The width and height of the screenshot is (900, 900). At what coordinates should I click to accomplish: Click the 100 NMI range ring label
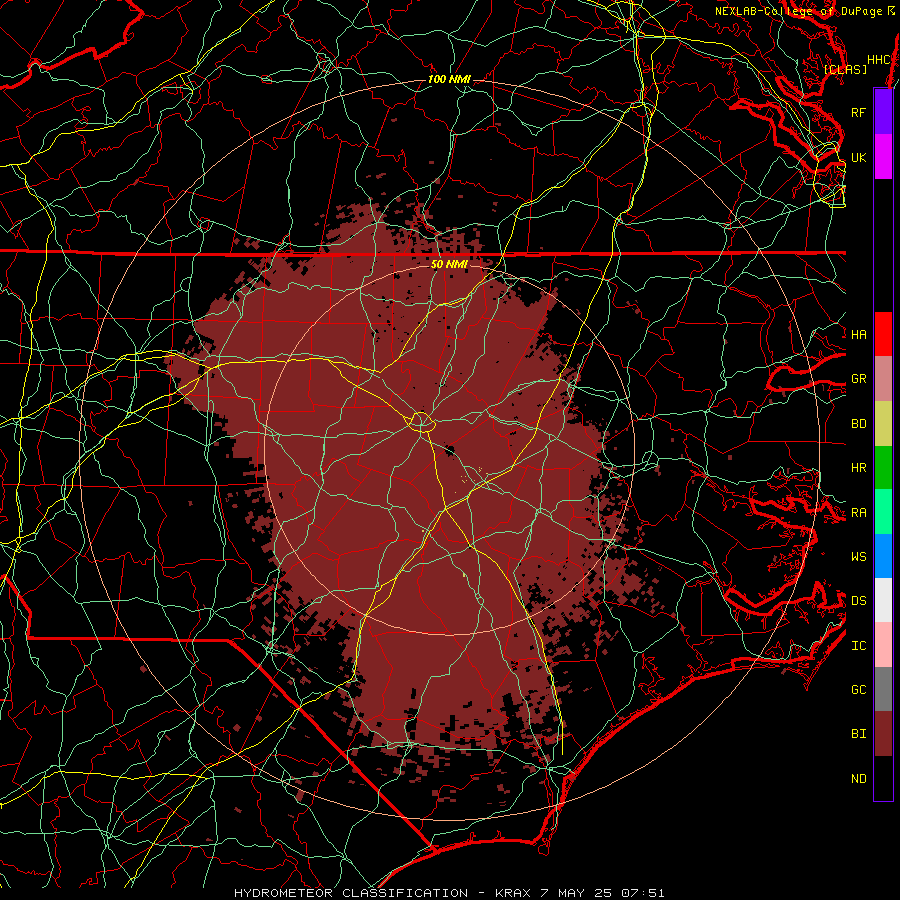click(x=449, y=79)
